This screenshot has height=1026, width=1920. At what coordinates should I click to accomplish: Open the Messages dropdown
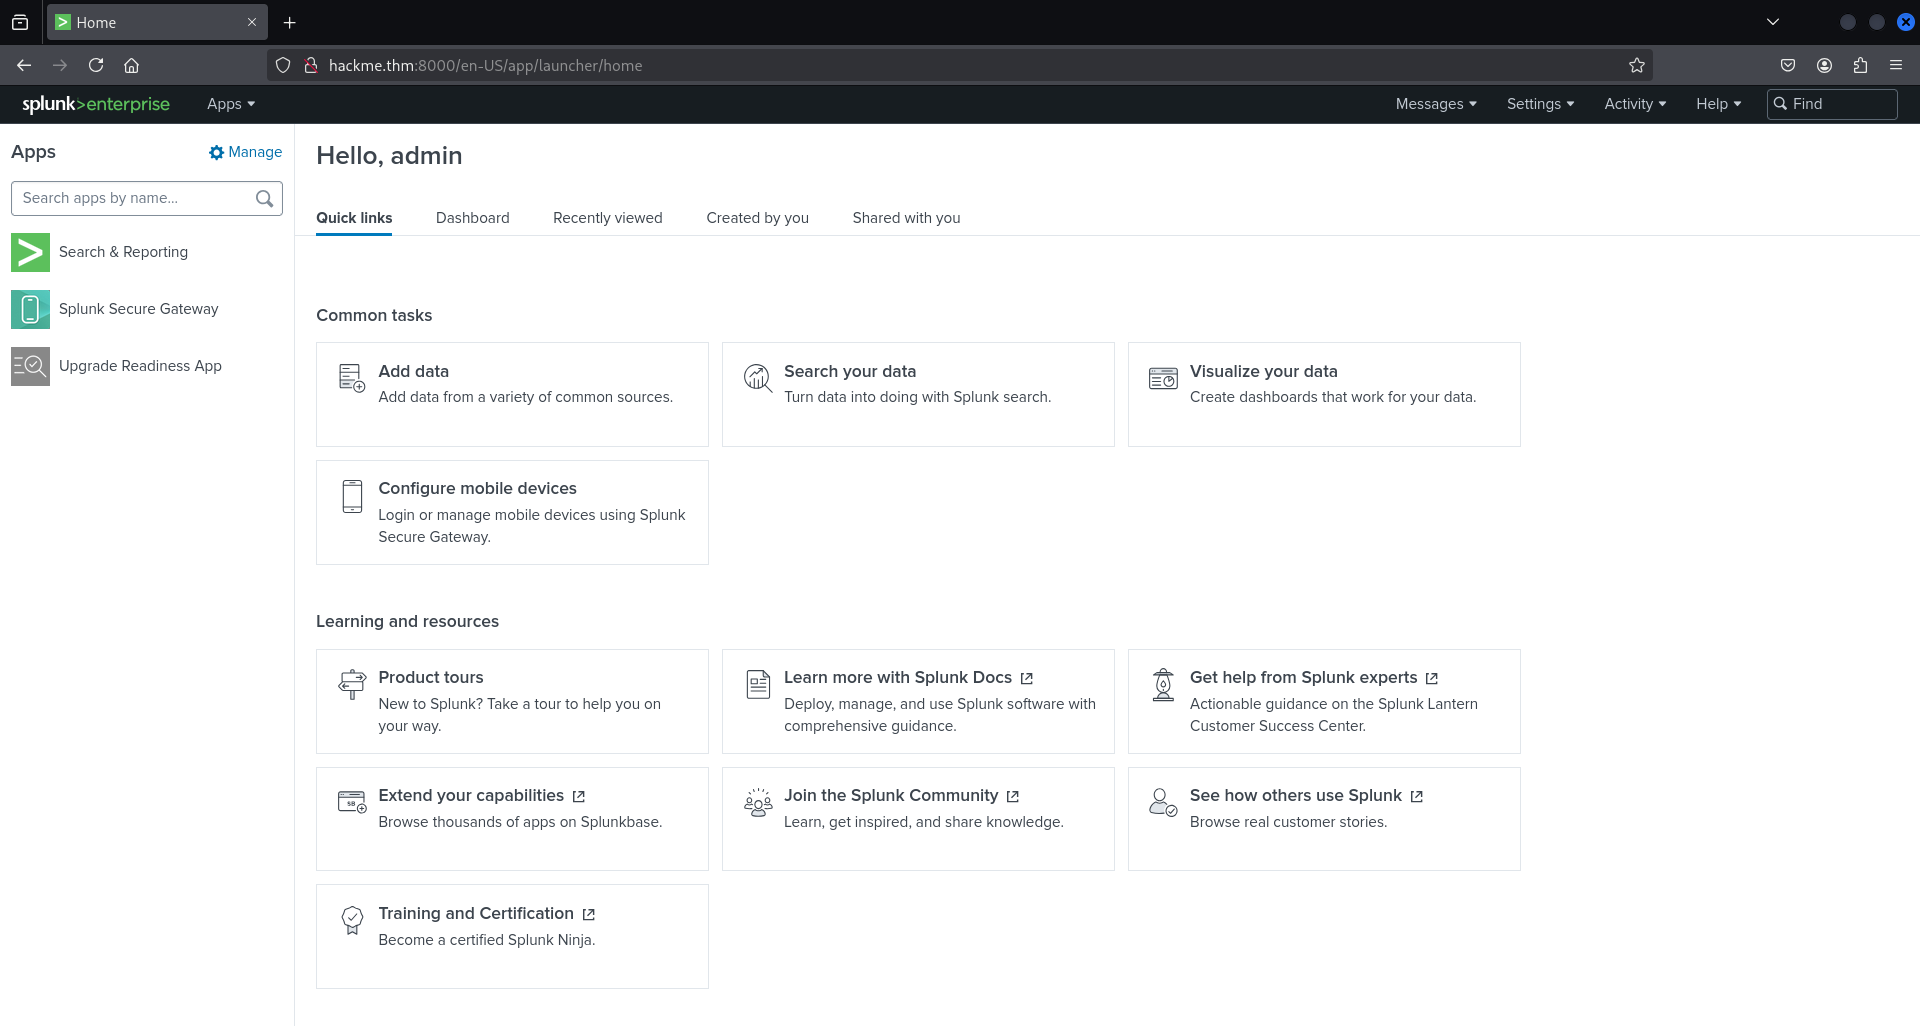(1435, 104)
